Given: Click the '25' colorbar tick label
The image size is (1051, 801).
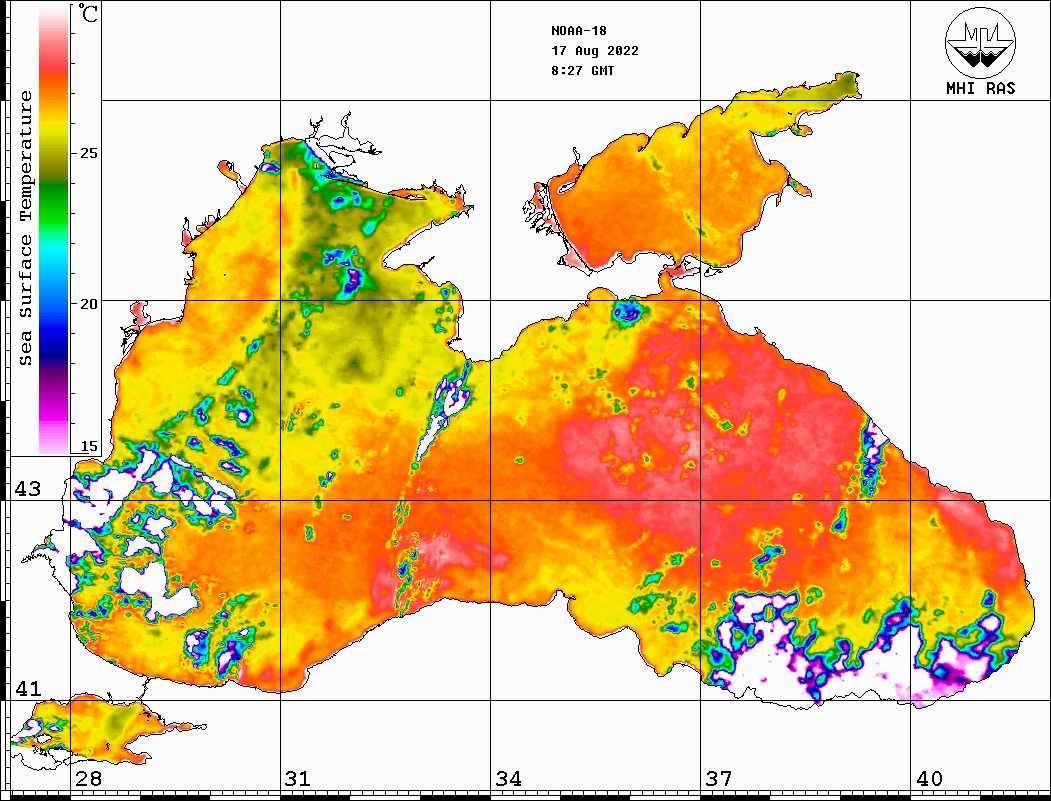Looking at the screenshot, I should (x=88, y=153).
